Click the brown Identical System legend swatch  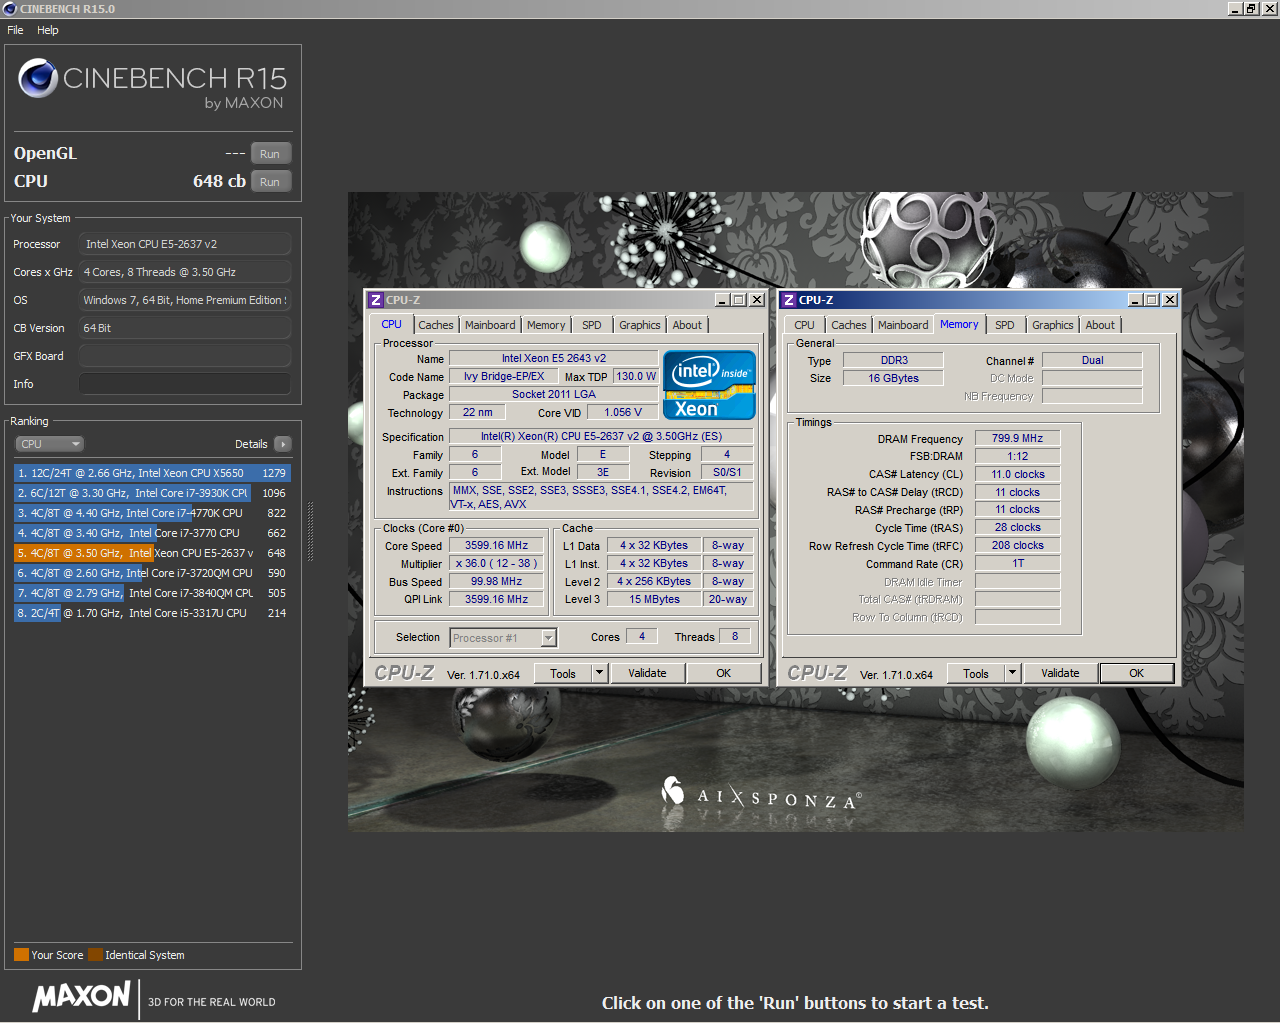coord(95,954)
